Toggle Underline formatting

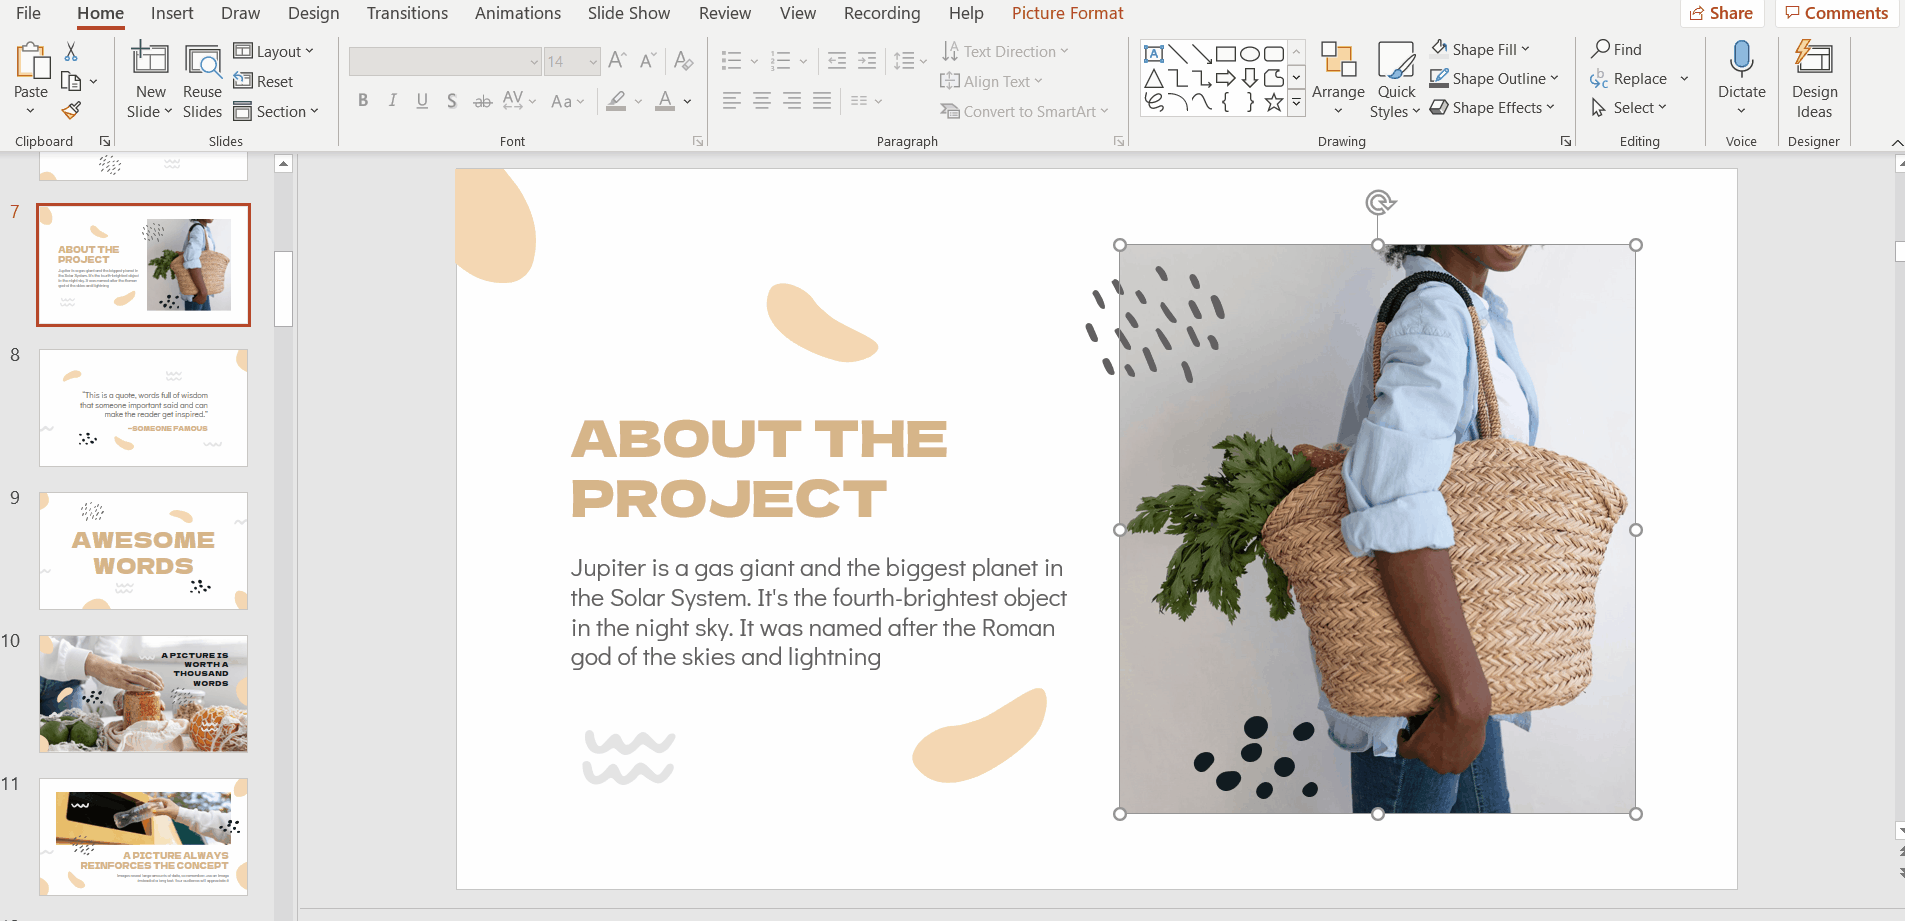coord(422,101)
